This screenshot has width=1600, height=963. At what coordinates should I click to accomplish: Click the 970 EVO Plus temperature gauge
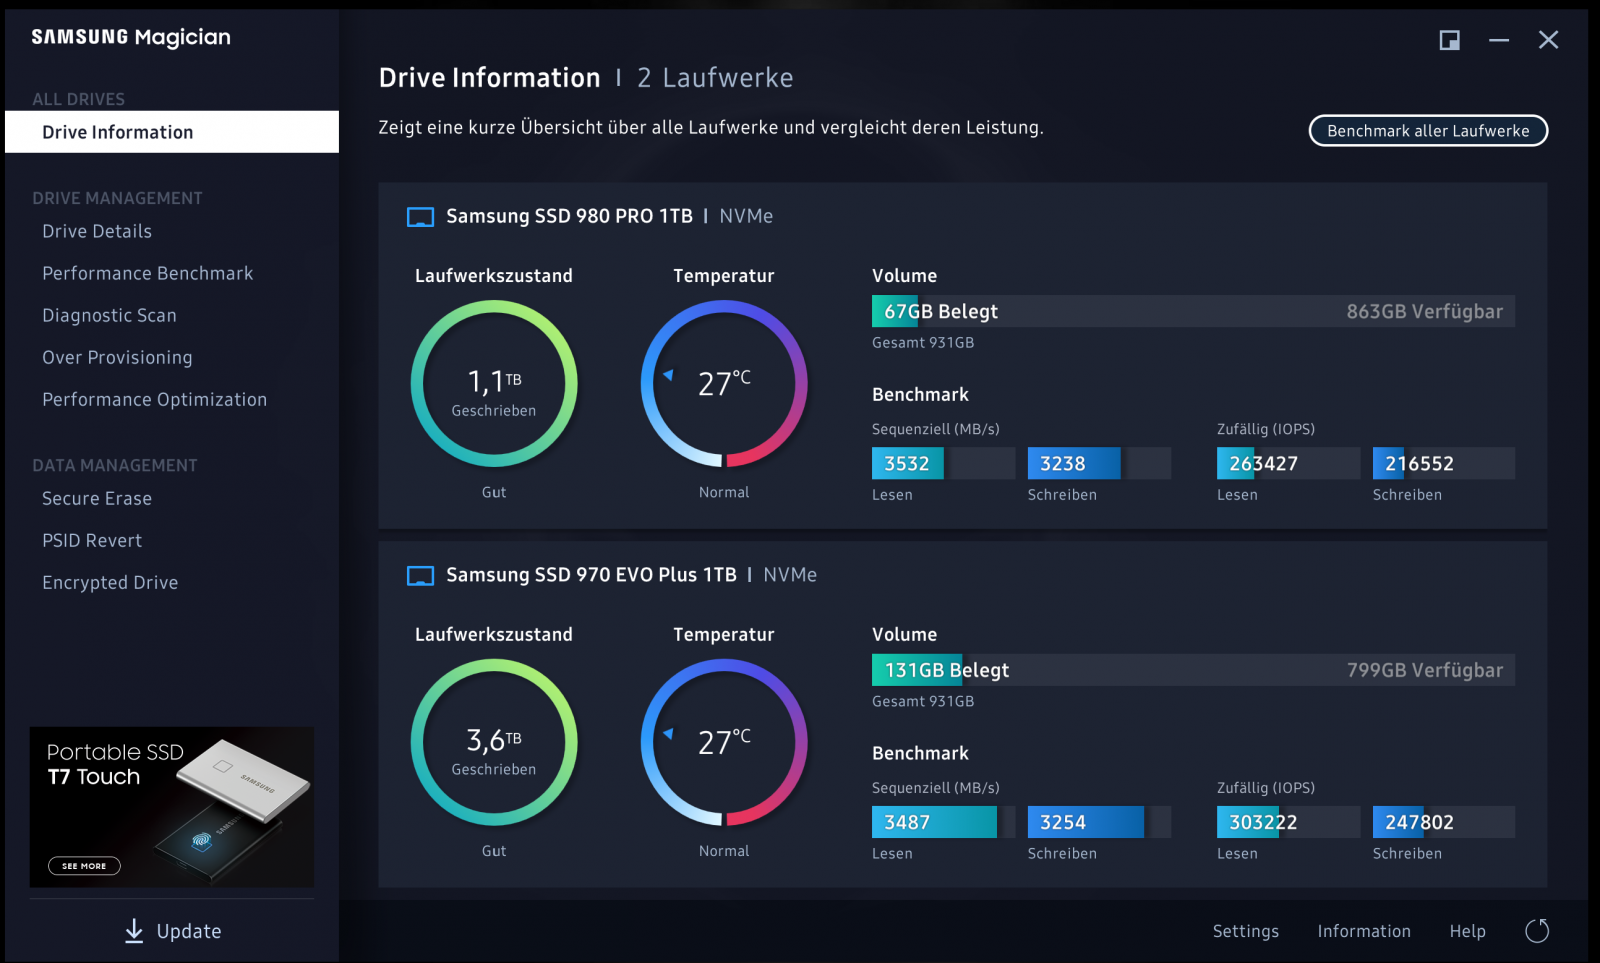coord(724,742)
